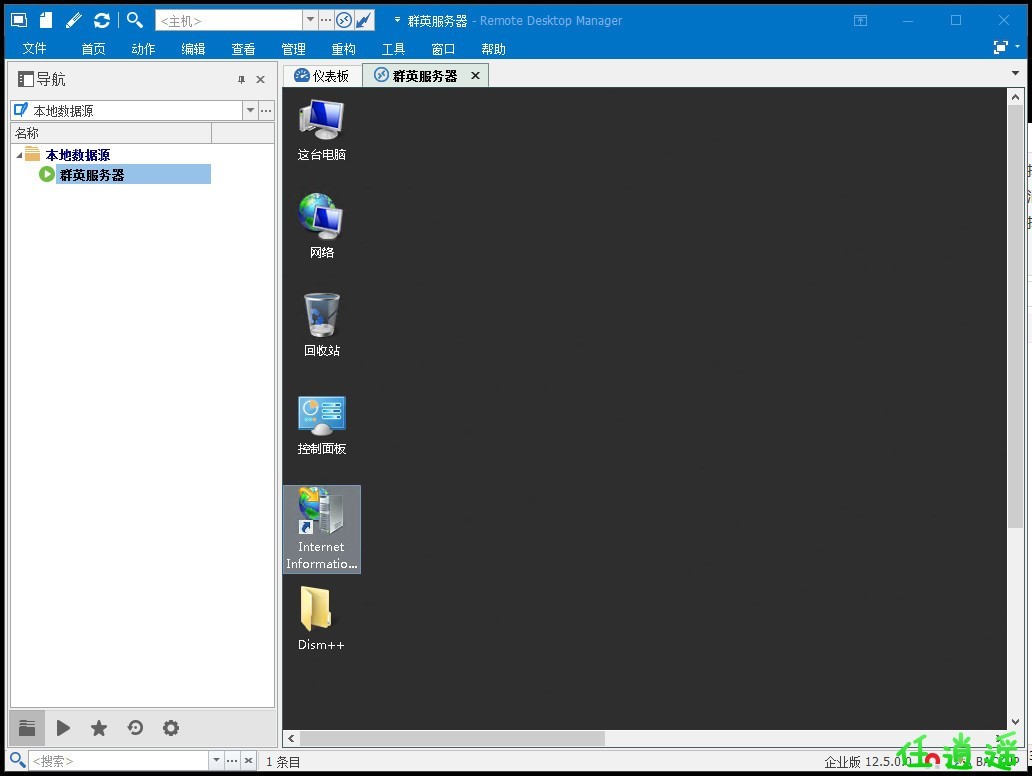
Task: Close the navigation panel
Action: click(x=261, y=80)
